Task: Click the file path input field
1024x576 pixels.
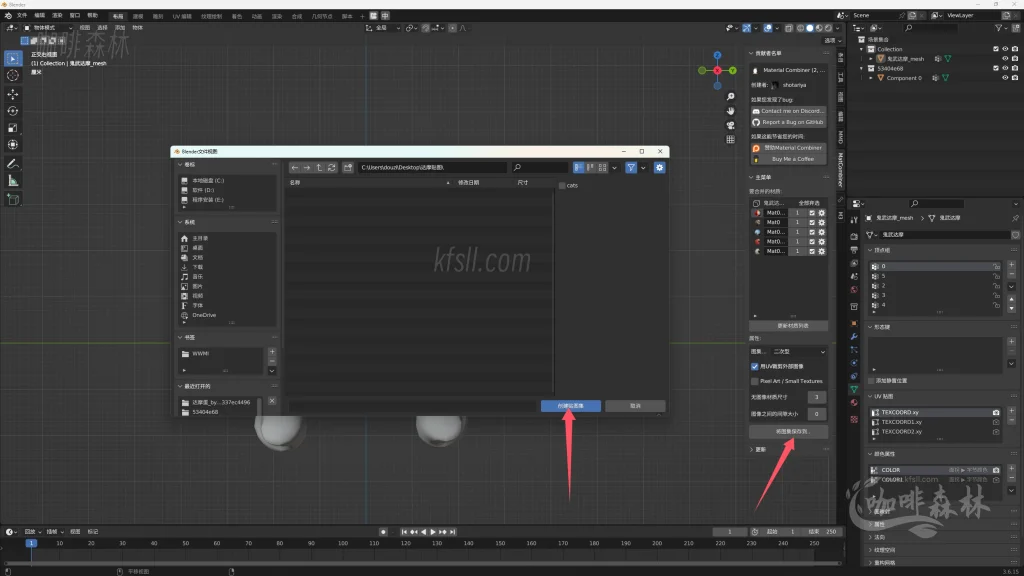Action: point(432,168)
